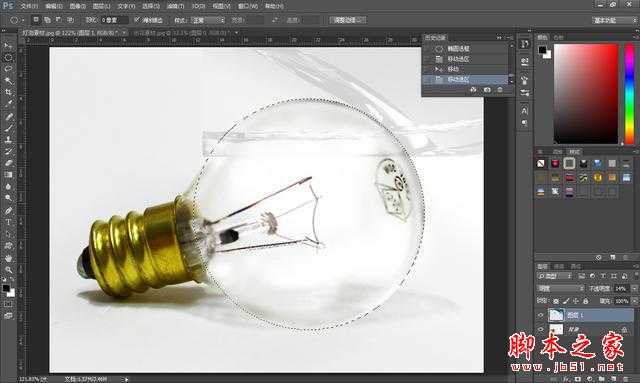Select the highlighted last history state
The height and width of the screenshot is (383, 640).
[x=465, y=80]
